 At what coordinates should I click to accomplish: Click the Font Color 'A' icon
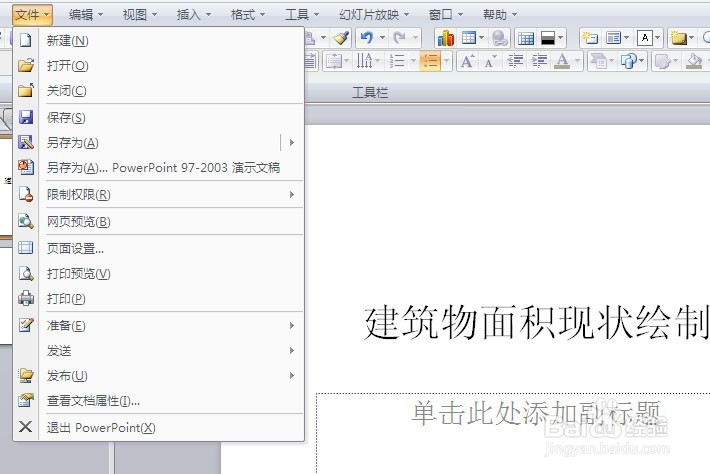click(562, 61)
